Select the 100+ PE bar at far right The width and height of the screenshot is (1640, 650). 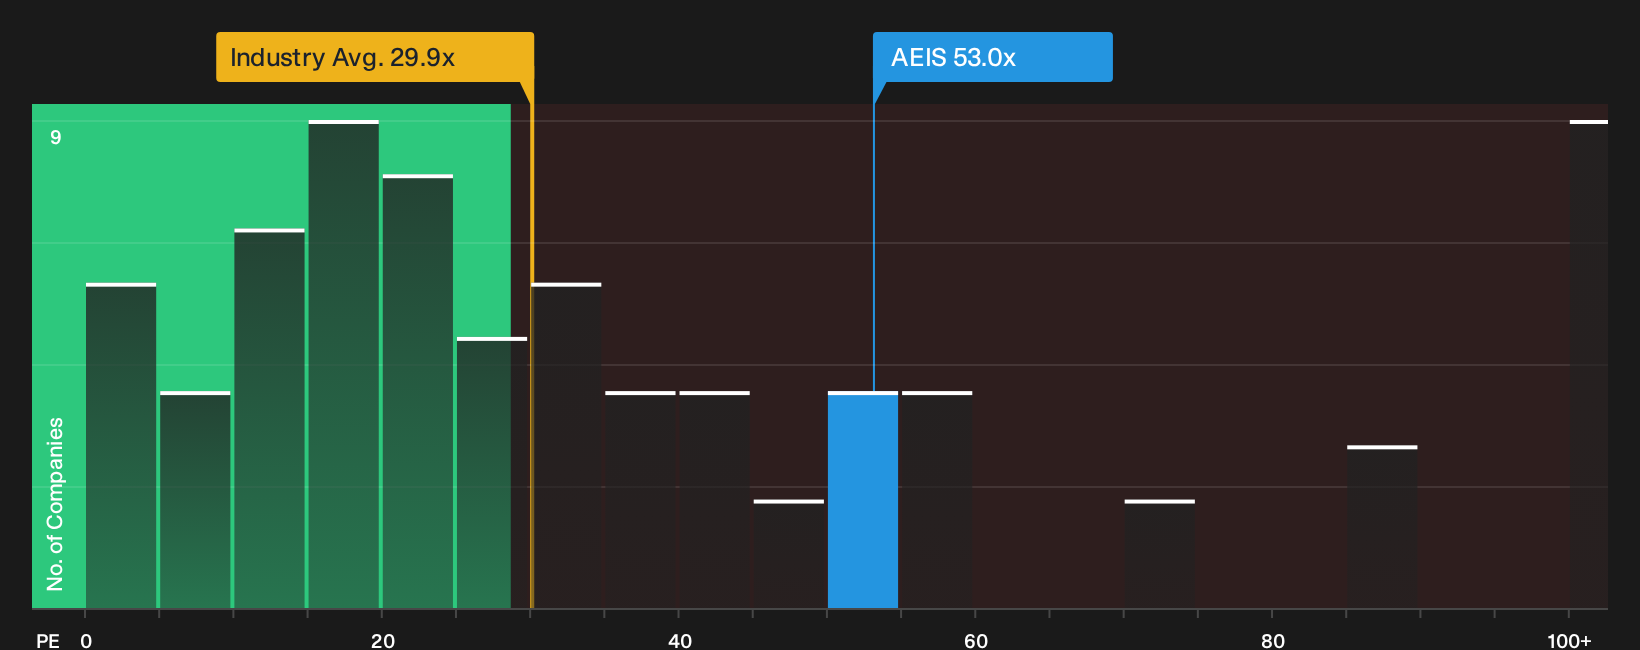[x=1589, y=365]
